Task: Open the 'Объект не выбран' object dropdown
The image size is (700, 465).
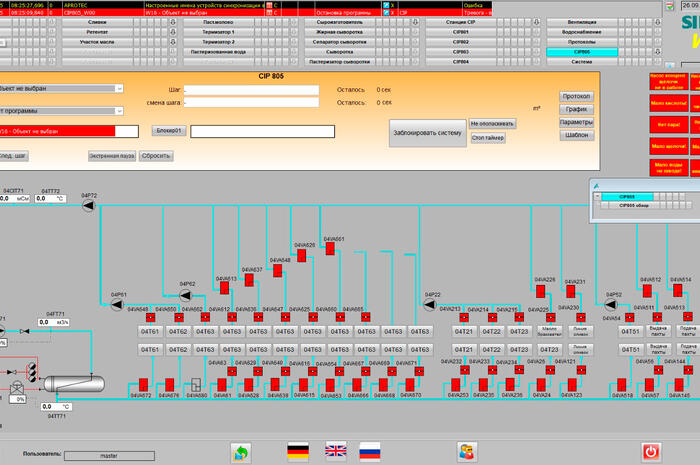Action: [x=119, y=89]
